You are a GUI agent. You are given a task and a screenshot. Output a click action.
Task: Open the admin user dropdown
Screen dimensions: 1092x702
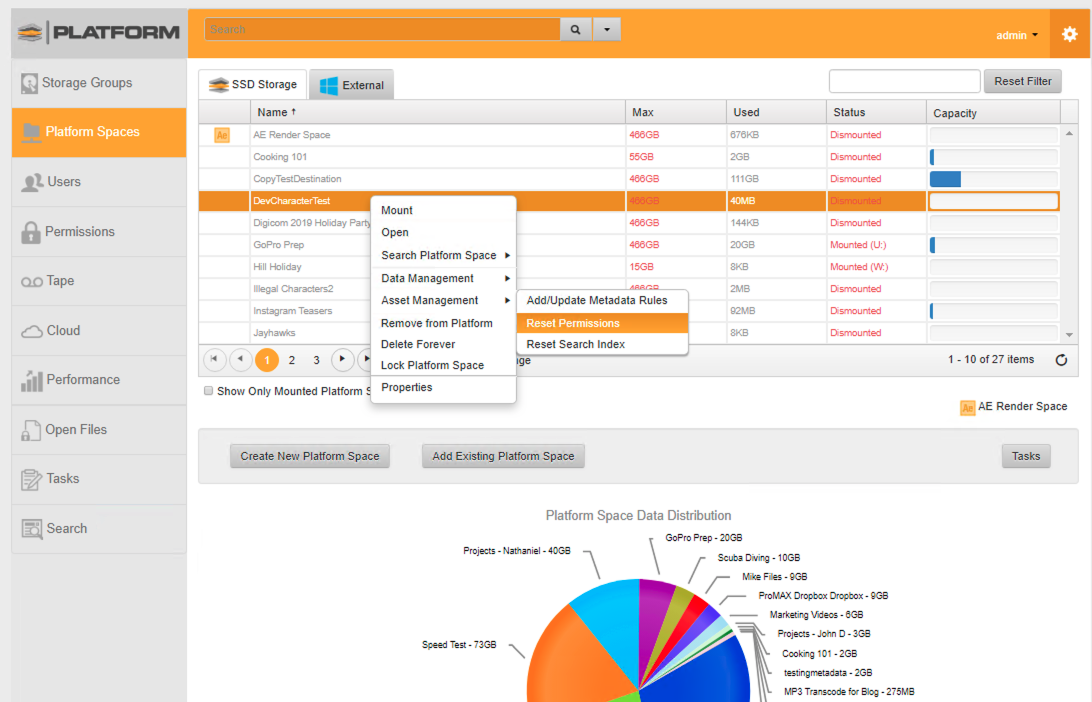click(1017, 35)
